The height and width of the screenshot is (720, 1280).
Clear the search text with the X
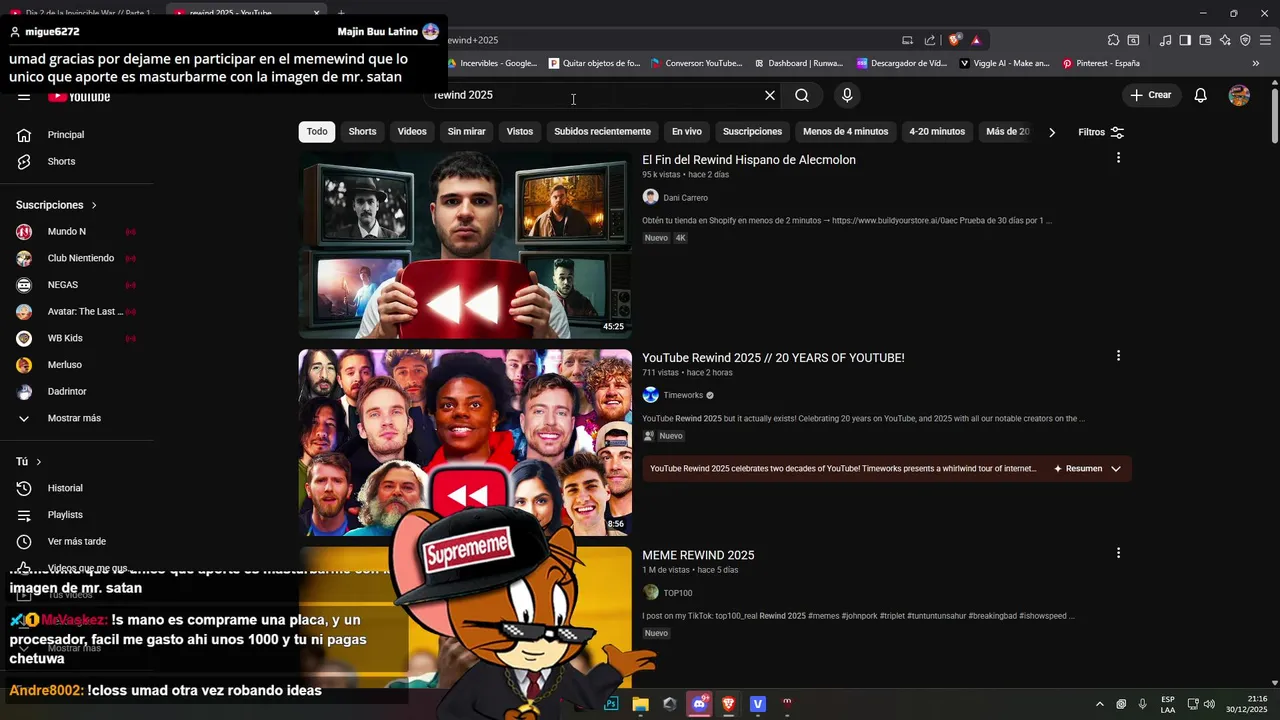[x=770, y=95]
